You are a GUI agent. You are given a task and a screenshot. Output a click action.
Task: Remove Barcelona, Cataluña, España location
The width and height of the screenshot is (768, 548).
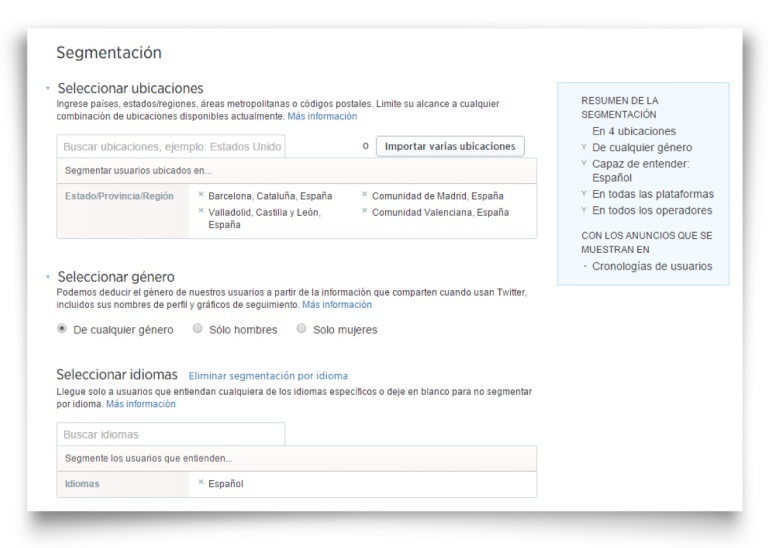pos(201,194)
